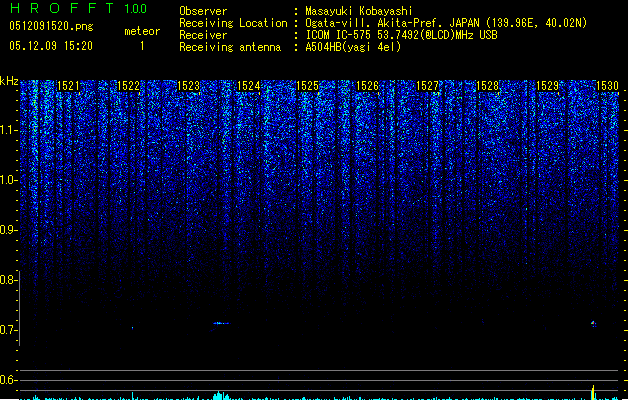Click the 1524 time marker
The width and height of the screenshot is (629, 400).
click(248, 86)
